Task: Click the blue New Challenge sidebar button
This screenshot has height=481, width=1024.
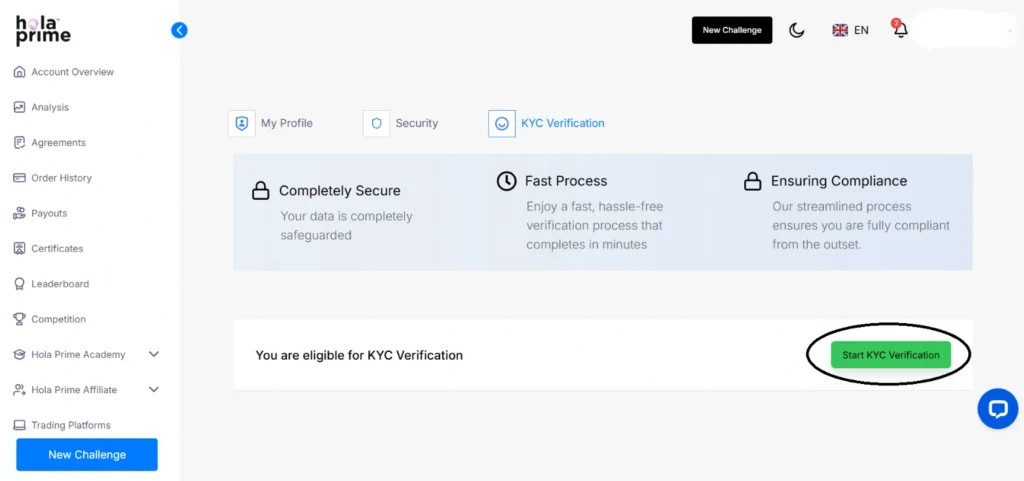Action: pos(87,454)
